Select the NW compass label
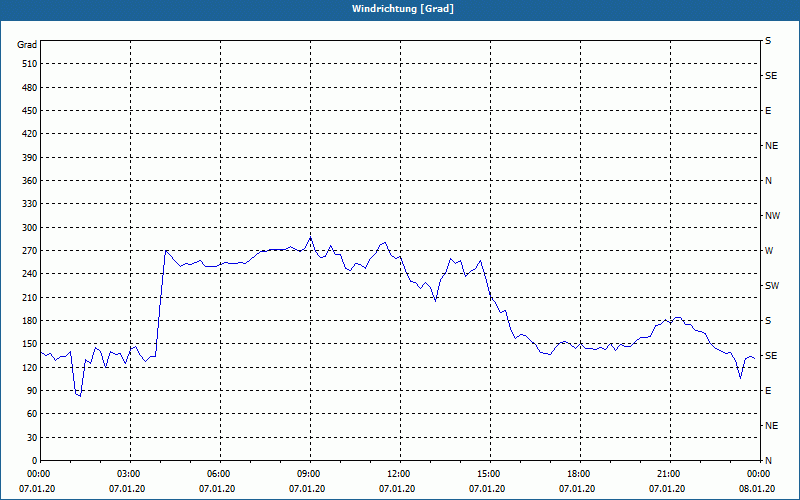Image resolution: width=800 pixels, height=500 pixels. [x=772, y=216]
